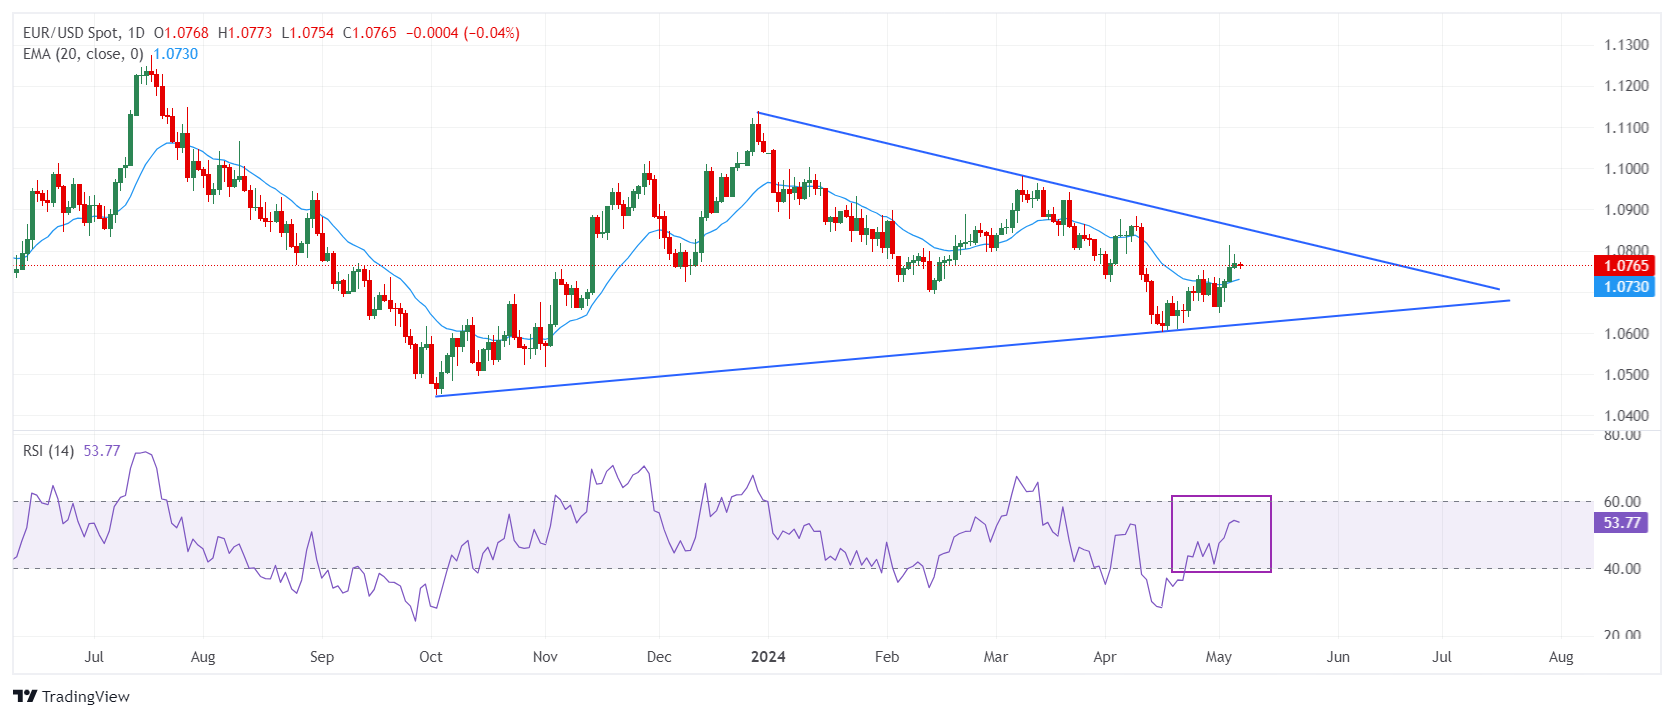Click the Jun label on the time axis
This screenshot has height=718, width=1674.
coord(1337,657)
